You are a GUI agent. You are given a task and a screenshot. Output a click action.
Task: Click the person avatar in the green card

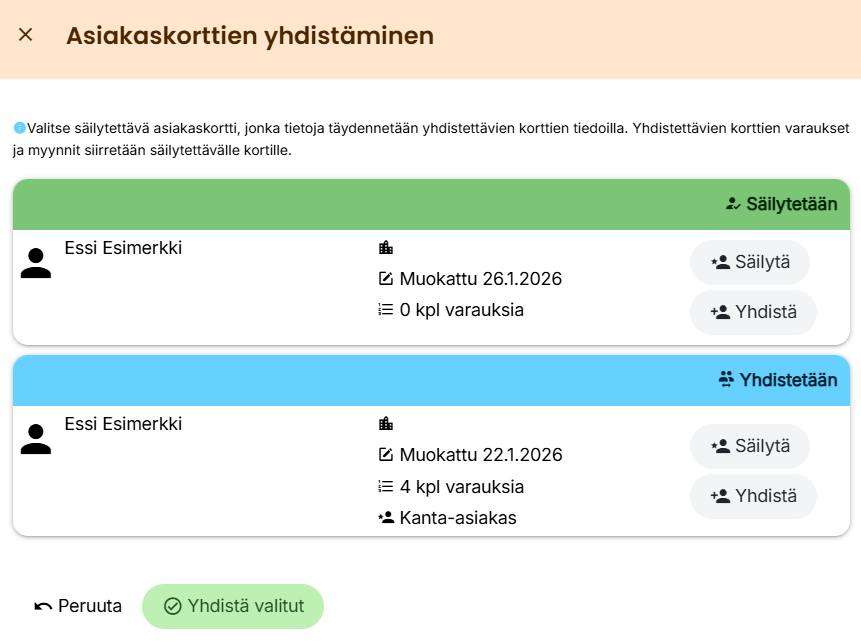coord(36,263)
